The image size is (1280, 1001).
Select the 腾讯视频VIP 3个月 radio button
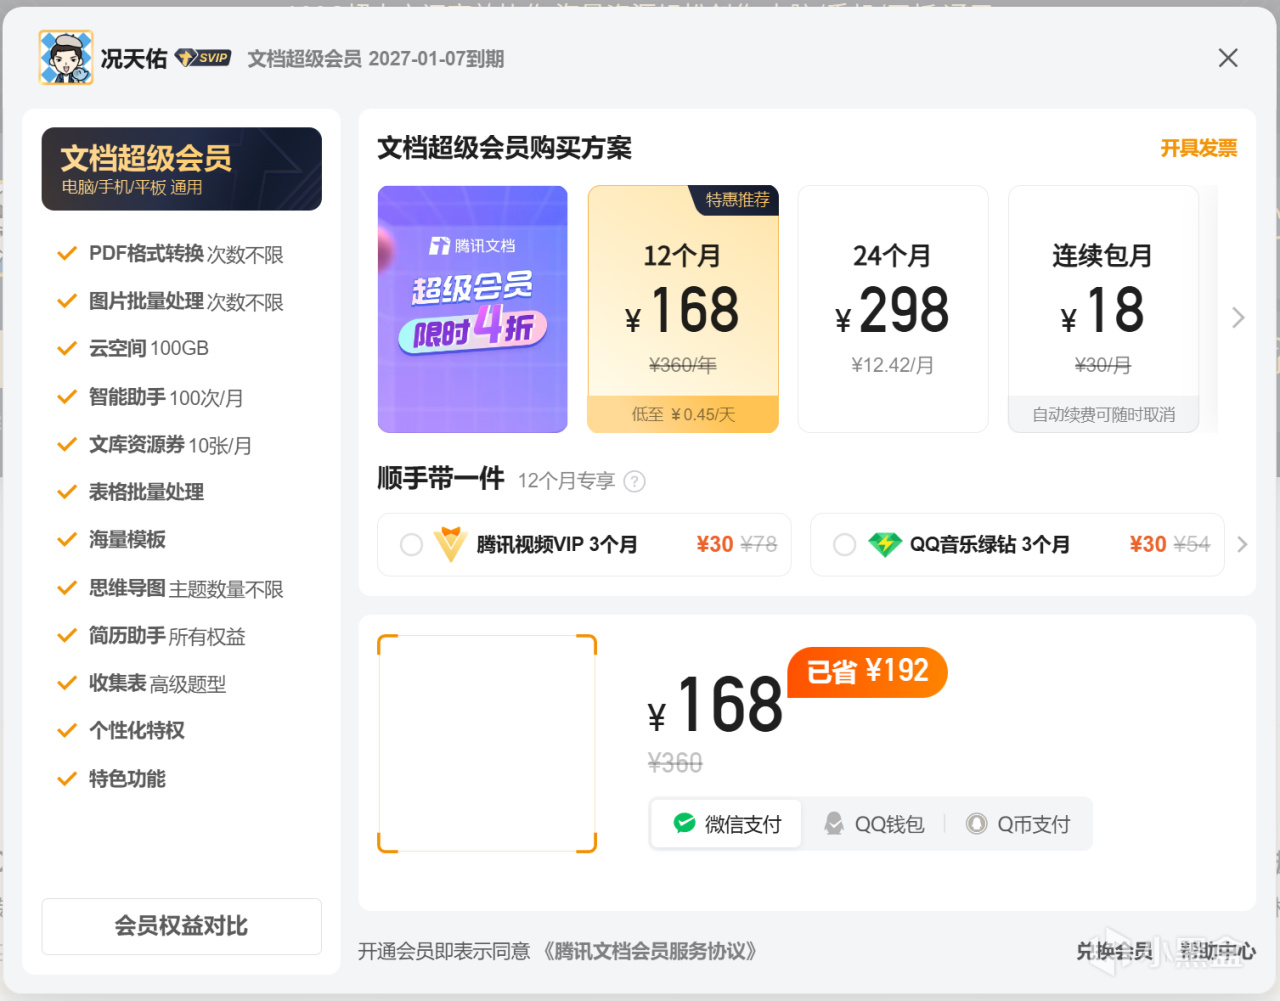(x=411, y=544)
